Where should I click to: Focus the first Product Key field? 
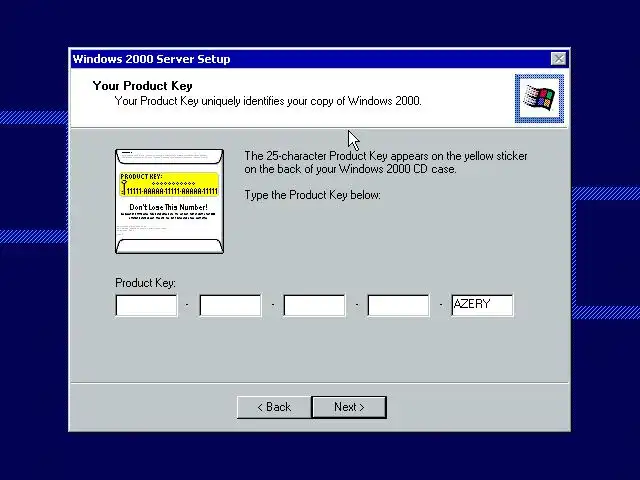tap(147, 305)
